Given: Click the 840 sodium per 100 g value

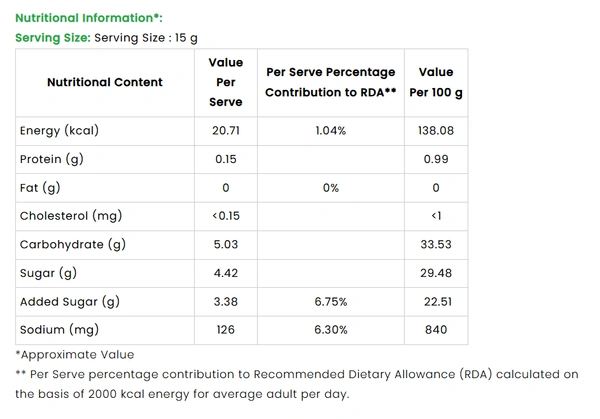Looking at the screenshot, I should 436,330.
